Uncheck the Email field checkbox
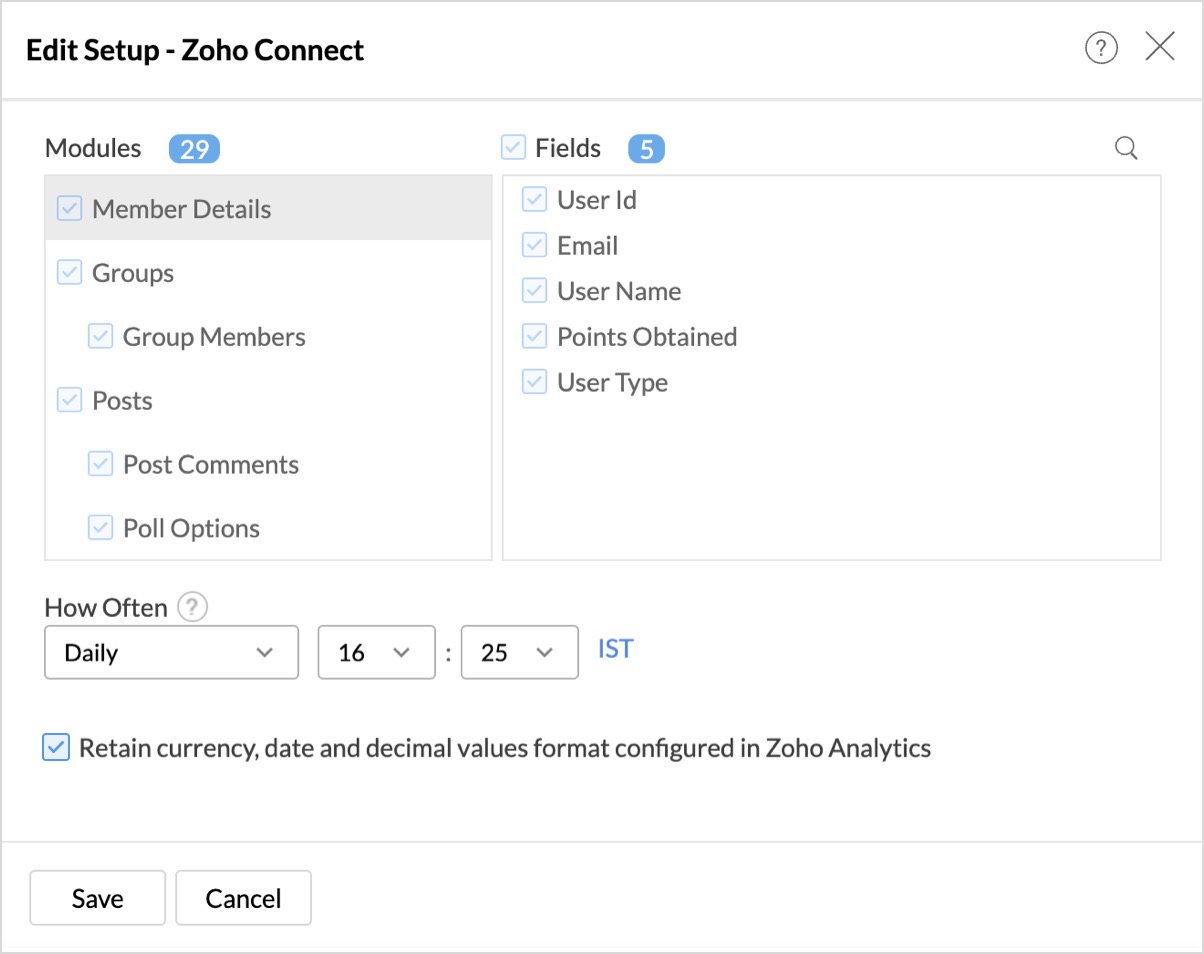 coord(535,246)
